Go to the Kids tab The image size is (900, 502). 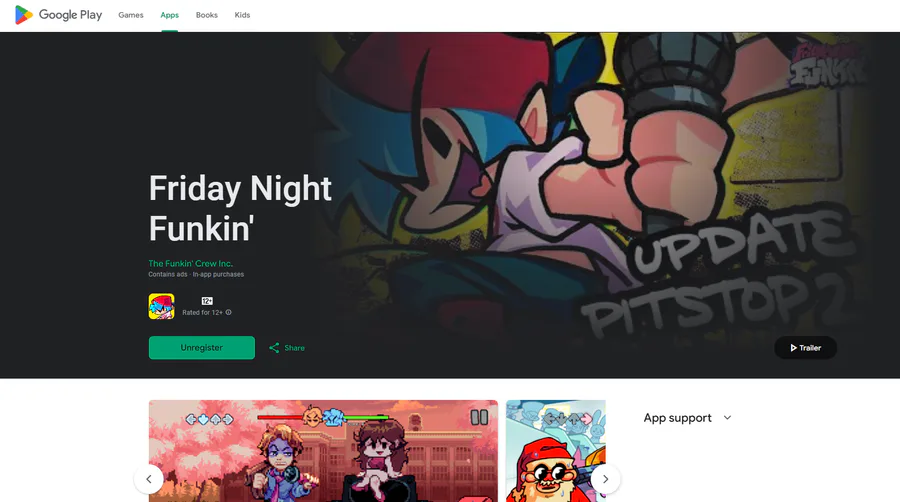click(242, 15)
